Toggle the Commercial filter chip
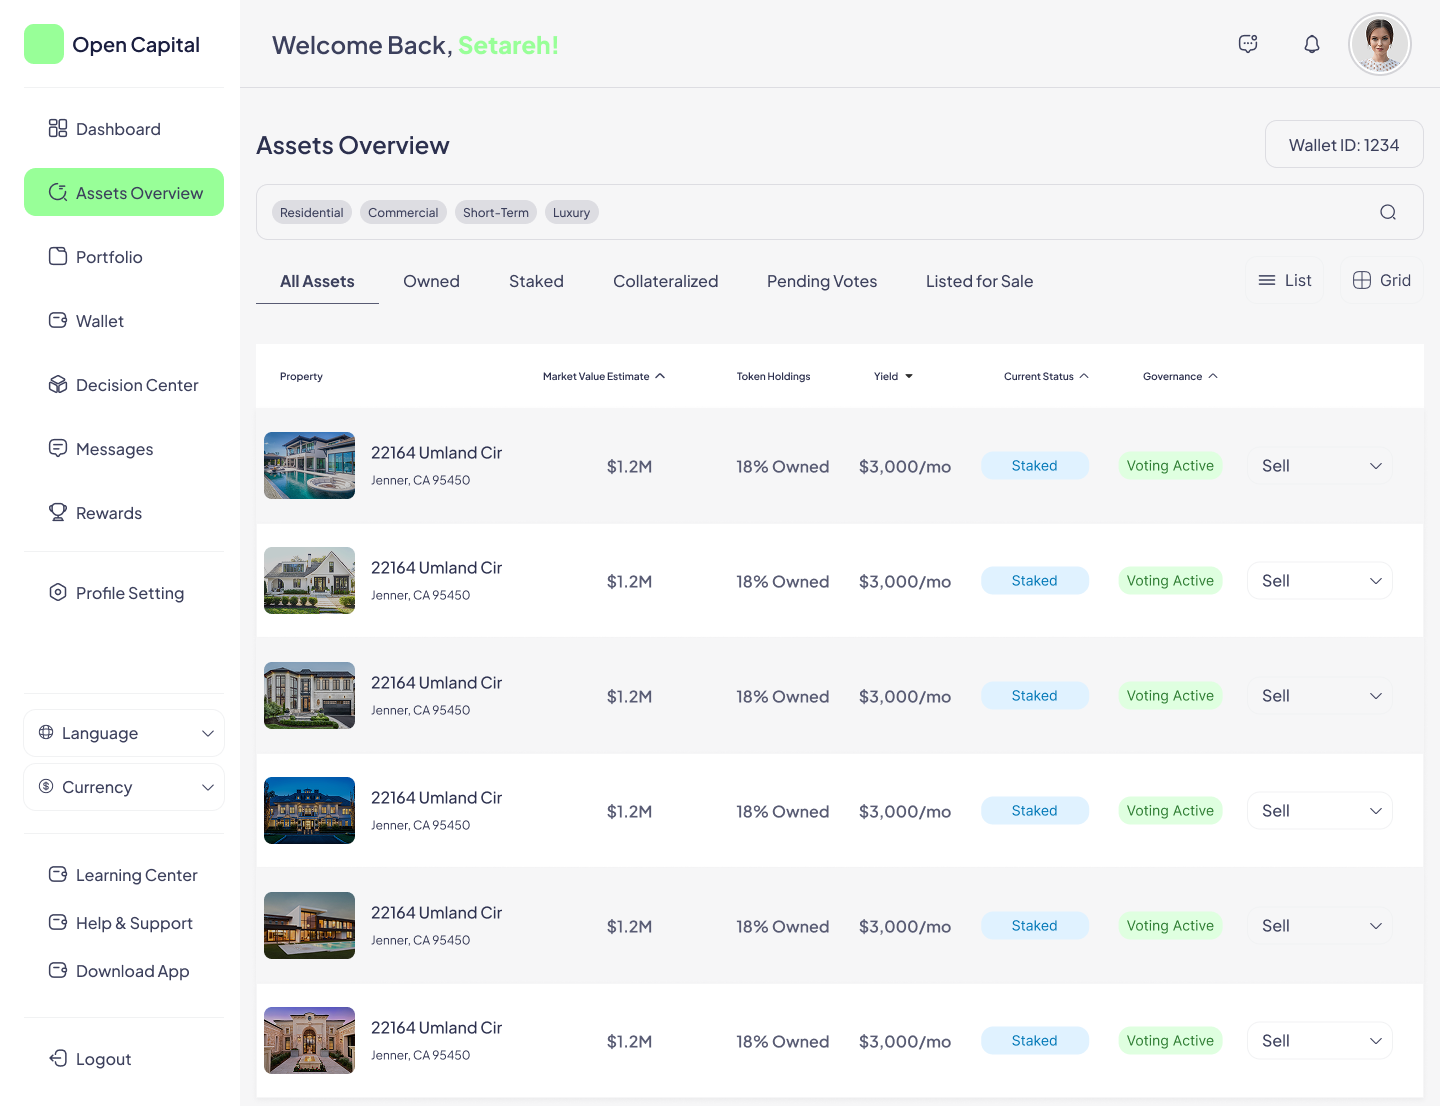The image size is (1440, 1106). [x=403, y=212]
